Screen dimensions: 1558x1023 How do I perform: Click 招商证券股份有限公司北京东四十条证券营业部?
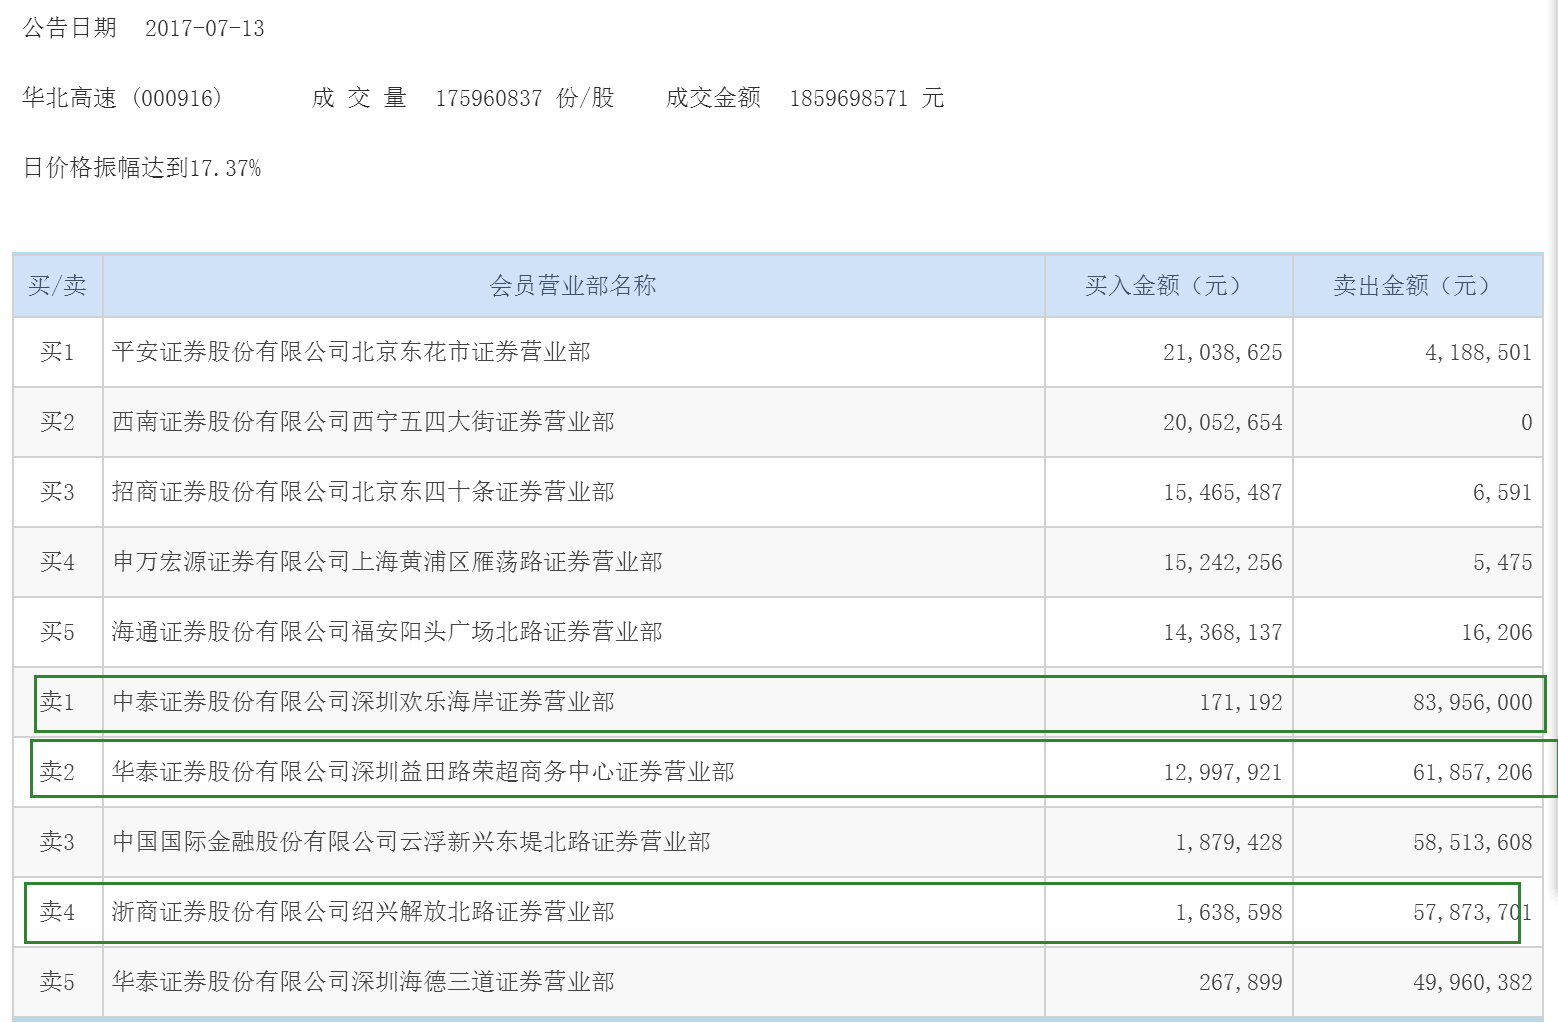click(x=363, y=492)
